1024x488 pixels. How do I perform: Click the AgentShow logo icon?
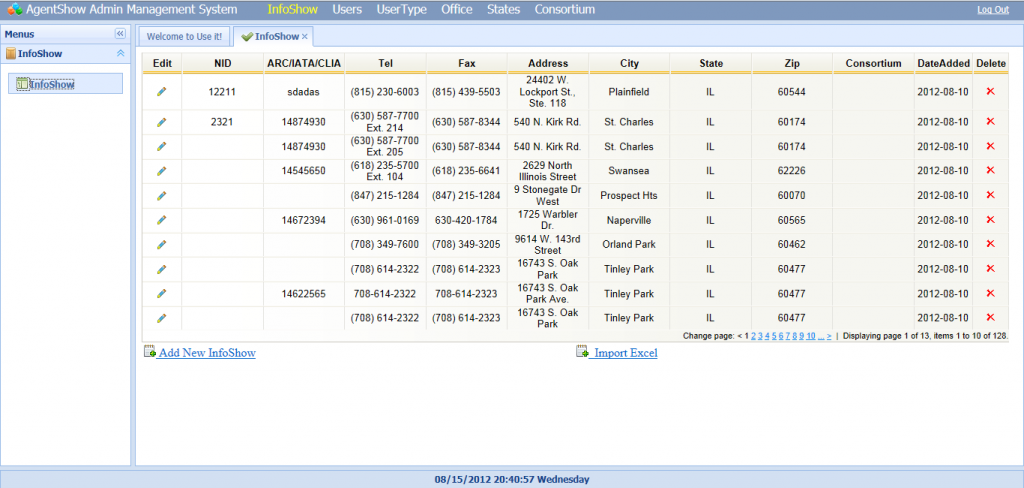pyautogui.click(x=14, y=10)
